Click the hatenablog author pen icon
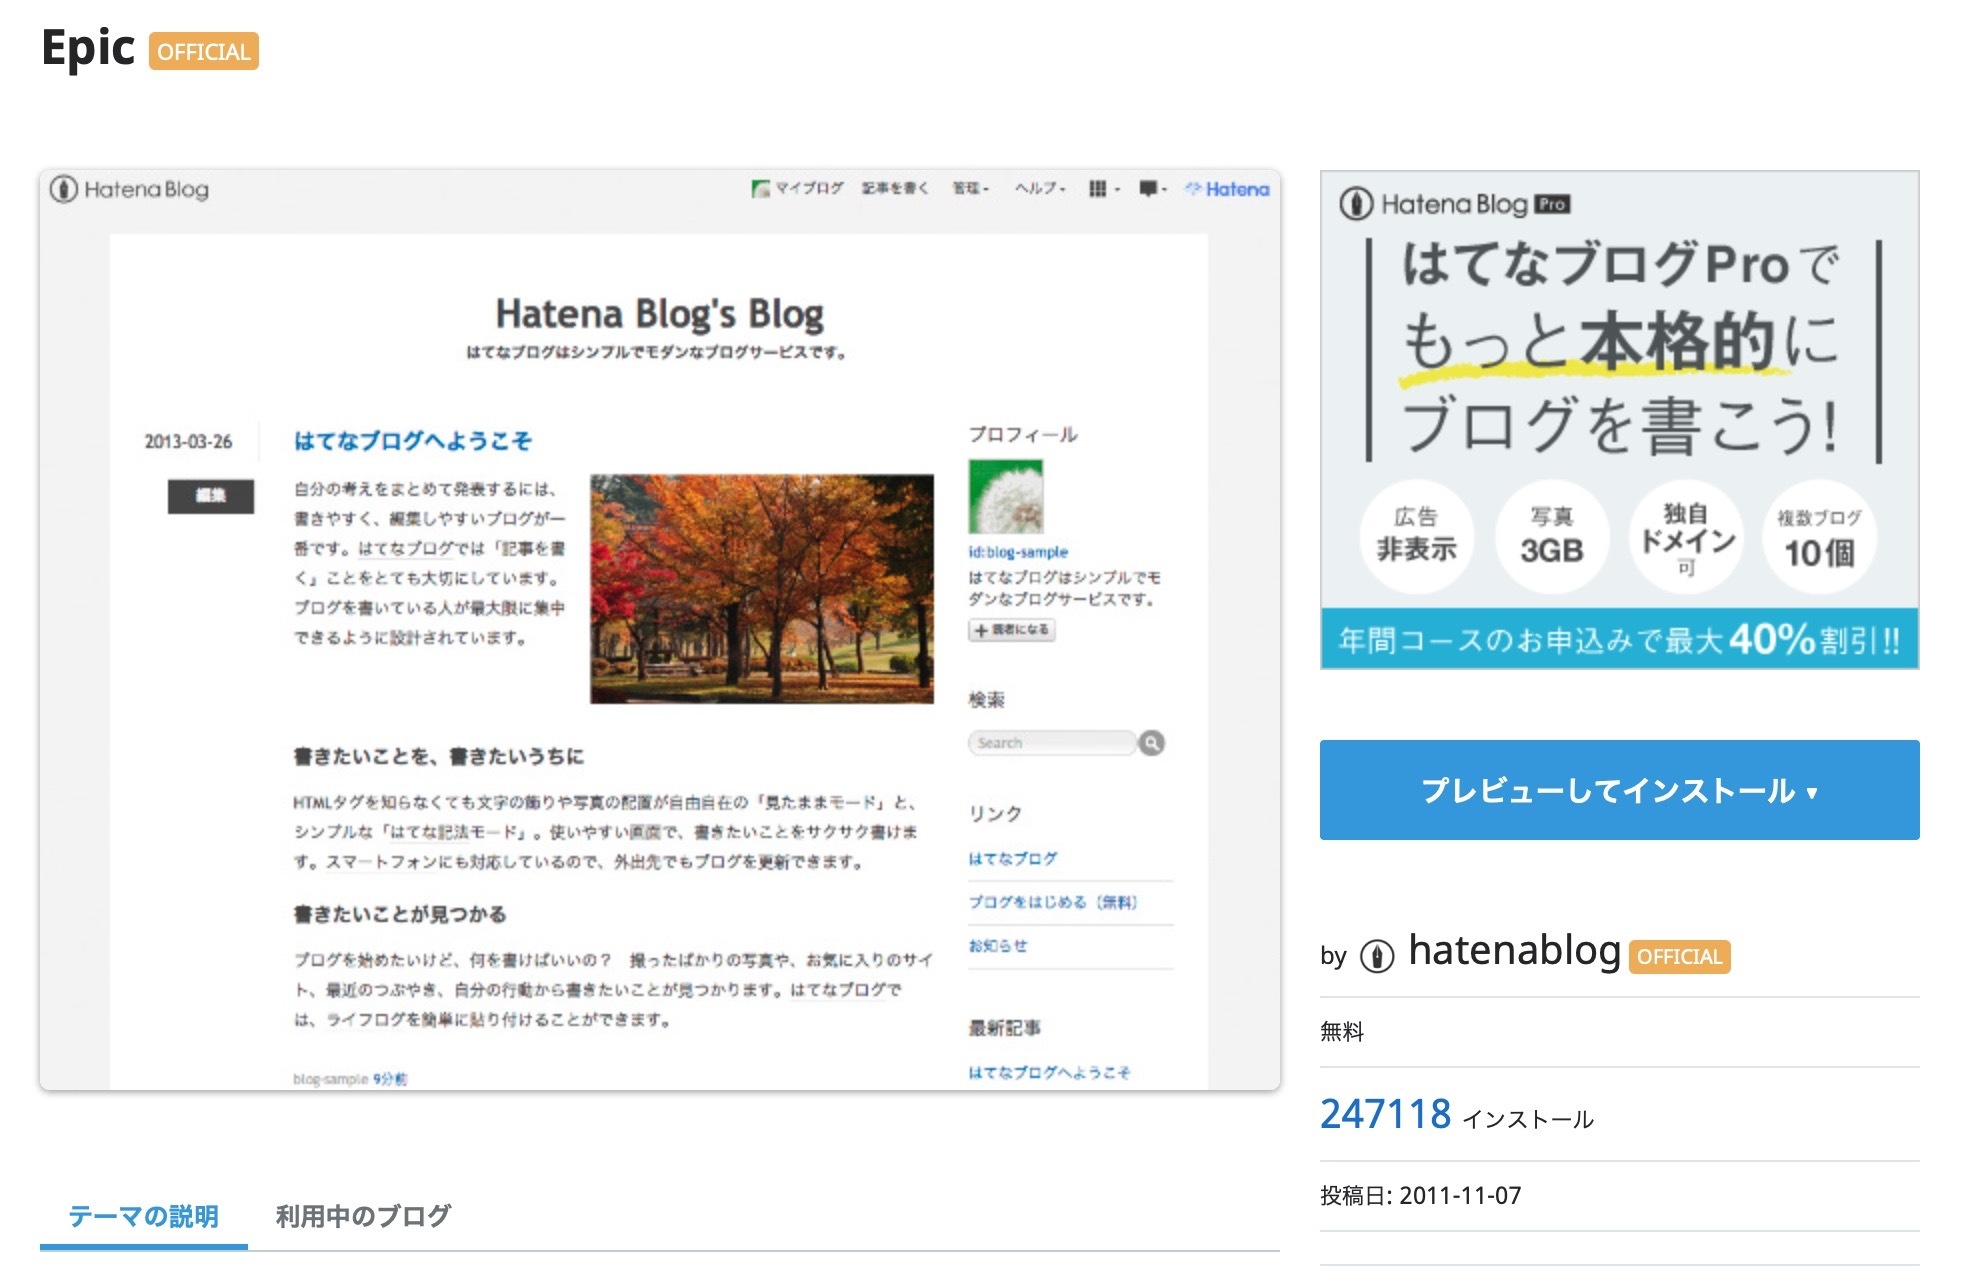Image resolution: width=1976 pixels, height=1270 pixels. [1377, 957]
